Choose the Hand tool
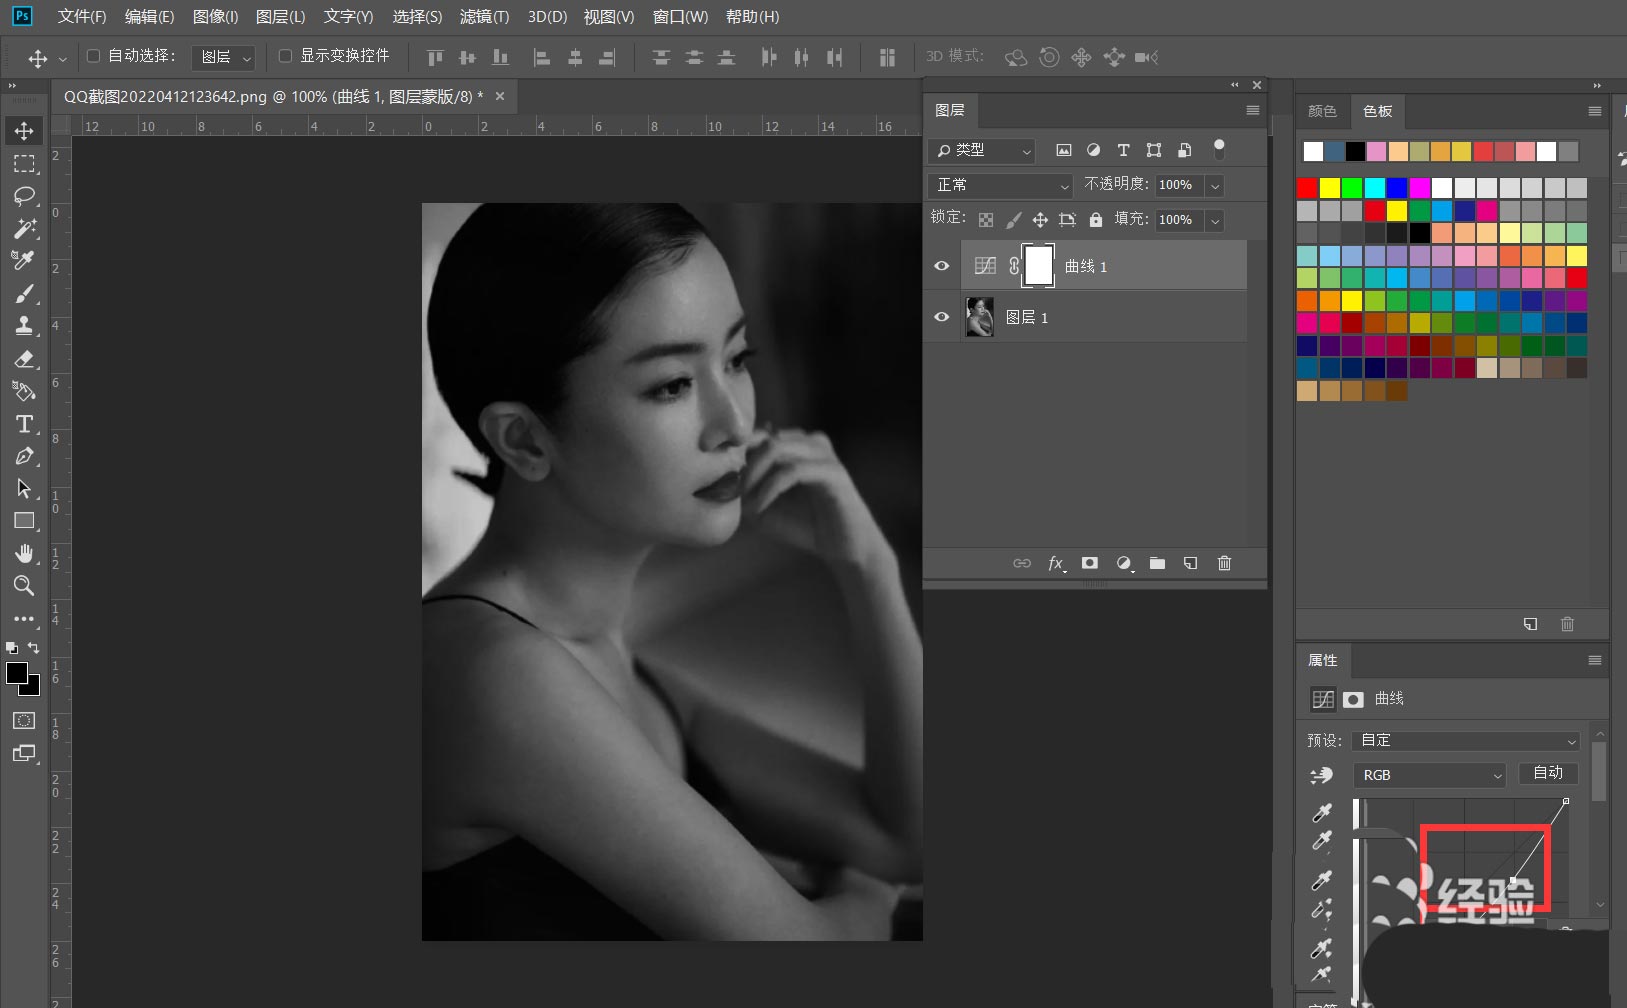The height and width of the screenshot is (1008, 1627). point(25,553)
